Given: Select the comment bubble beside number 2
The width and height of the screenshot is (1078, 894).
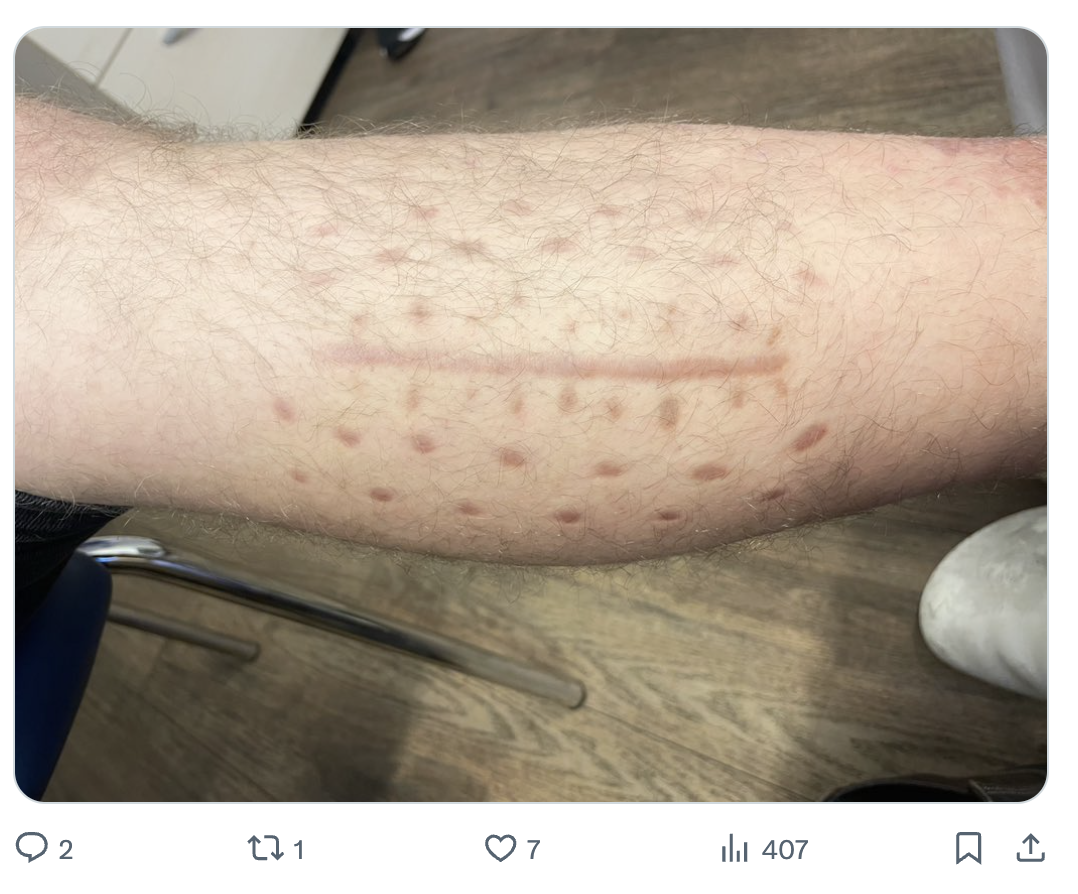Looking at the screenshot, I should click(x=32, y=847).
